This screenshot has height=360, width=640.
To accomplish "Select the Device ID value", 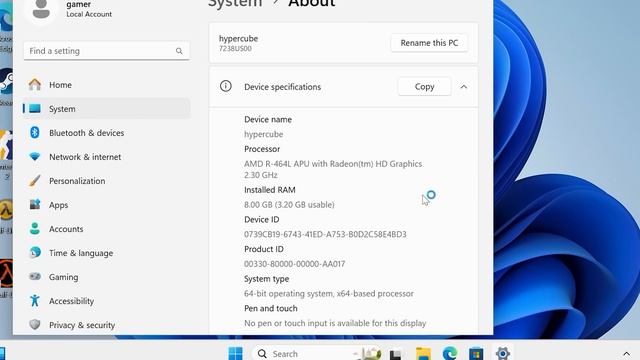I will pos(325,234).
